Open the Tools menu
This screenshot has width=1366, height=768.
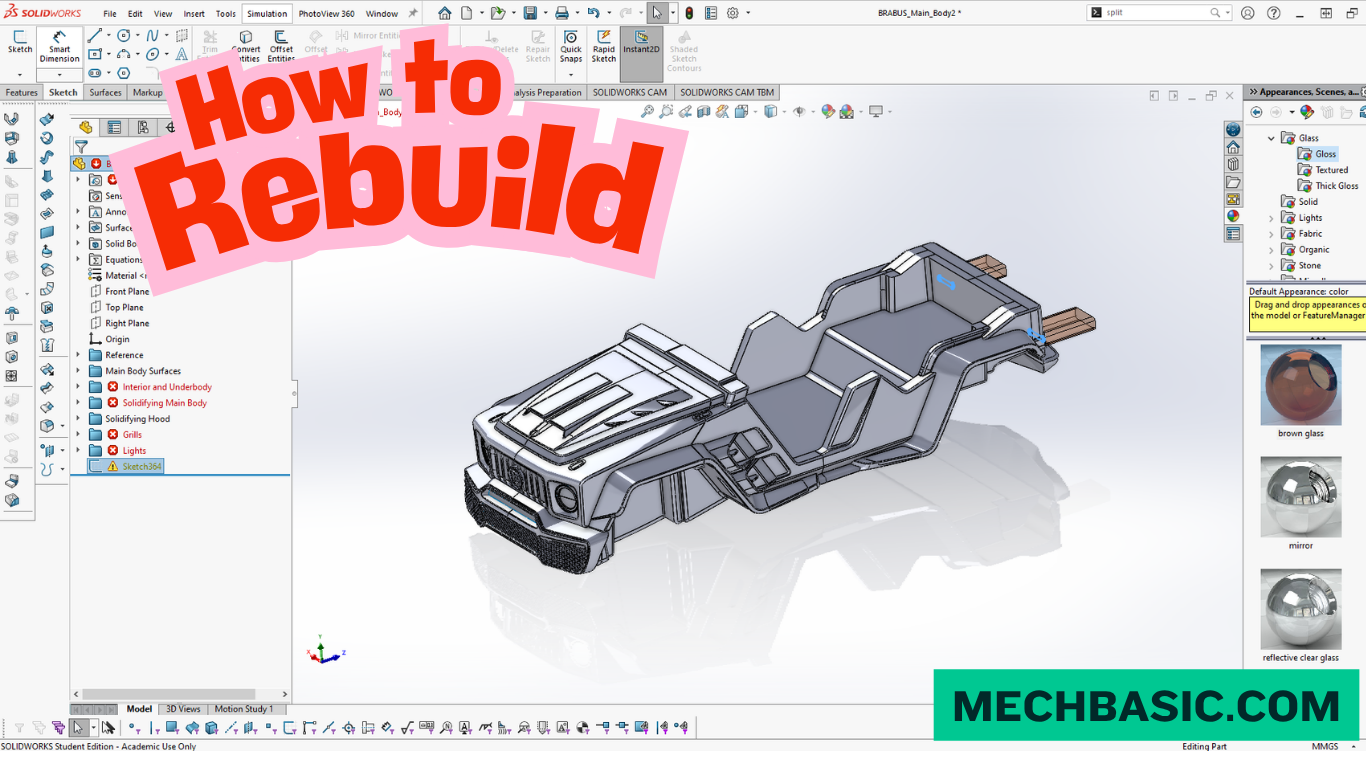click(226, 14)
